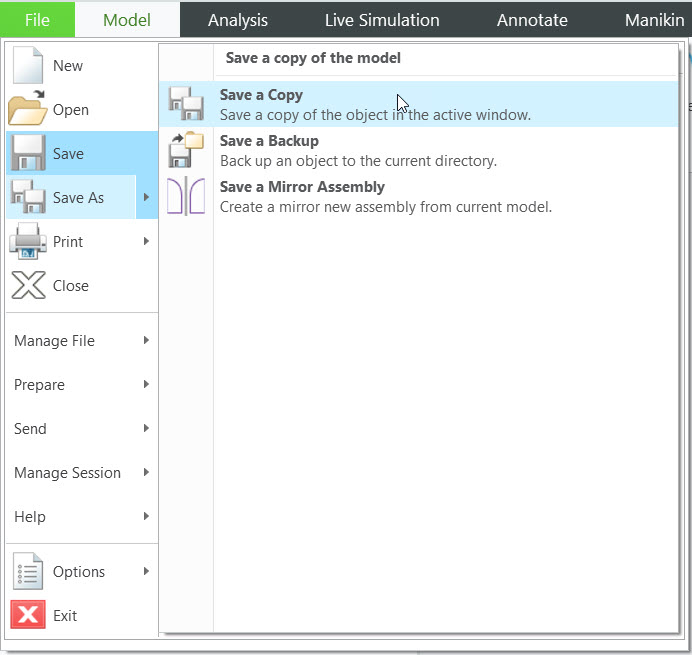Viewport: 692px width, 655px height.
Task: Open the Manikin tab
Action: 654,20
